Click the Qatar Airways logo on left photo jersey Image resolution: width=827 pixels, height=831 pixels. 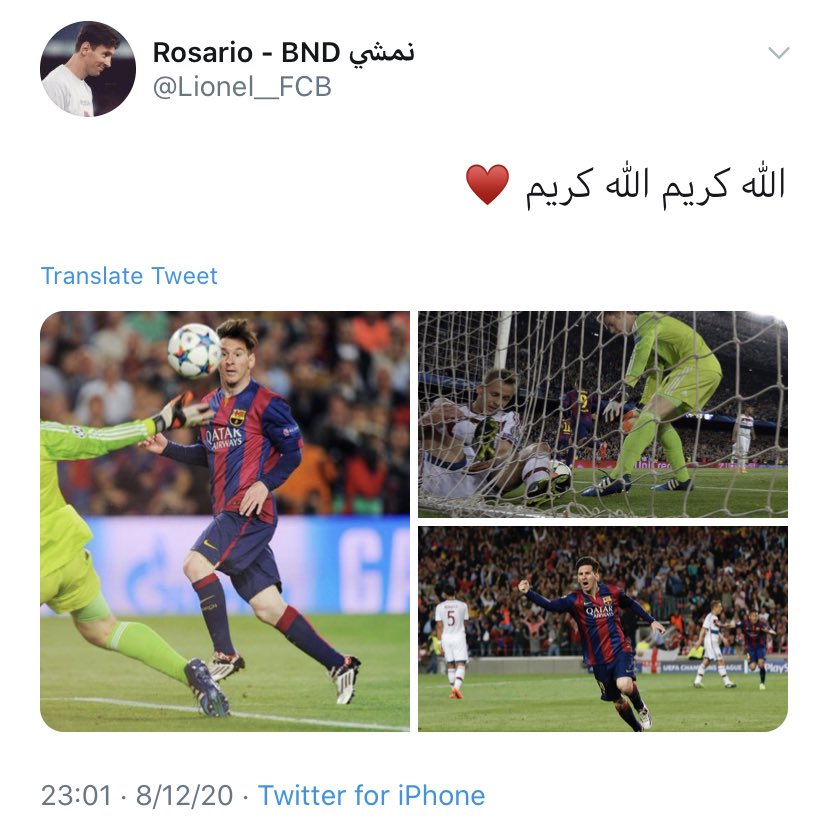(x=224, y=438)
